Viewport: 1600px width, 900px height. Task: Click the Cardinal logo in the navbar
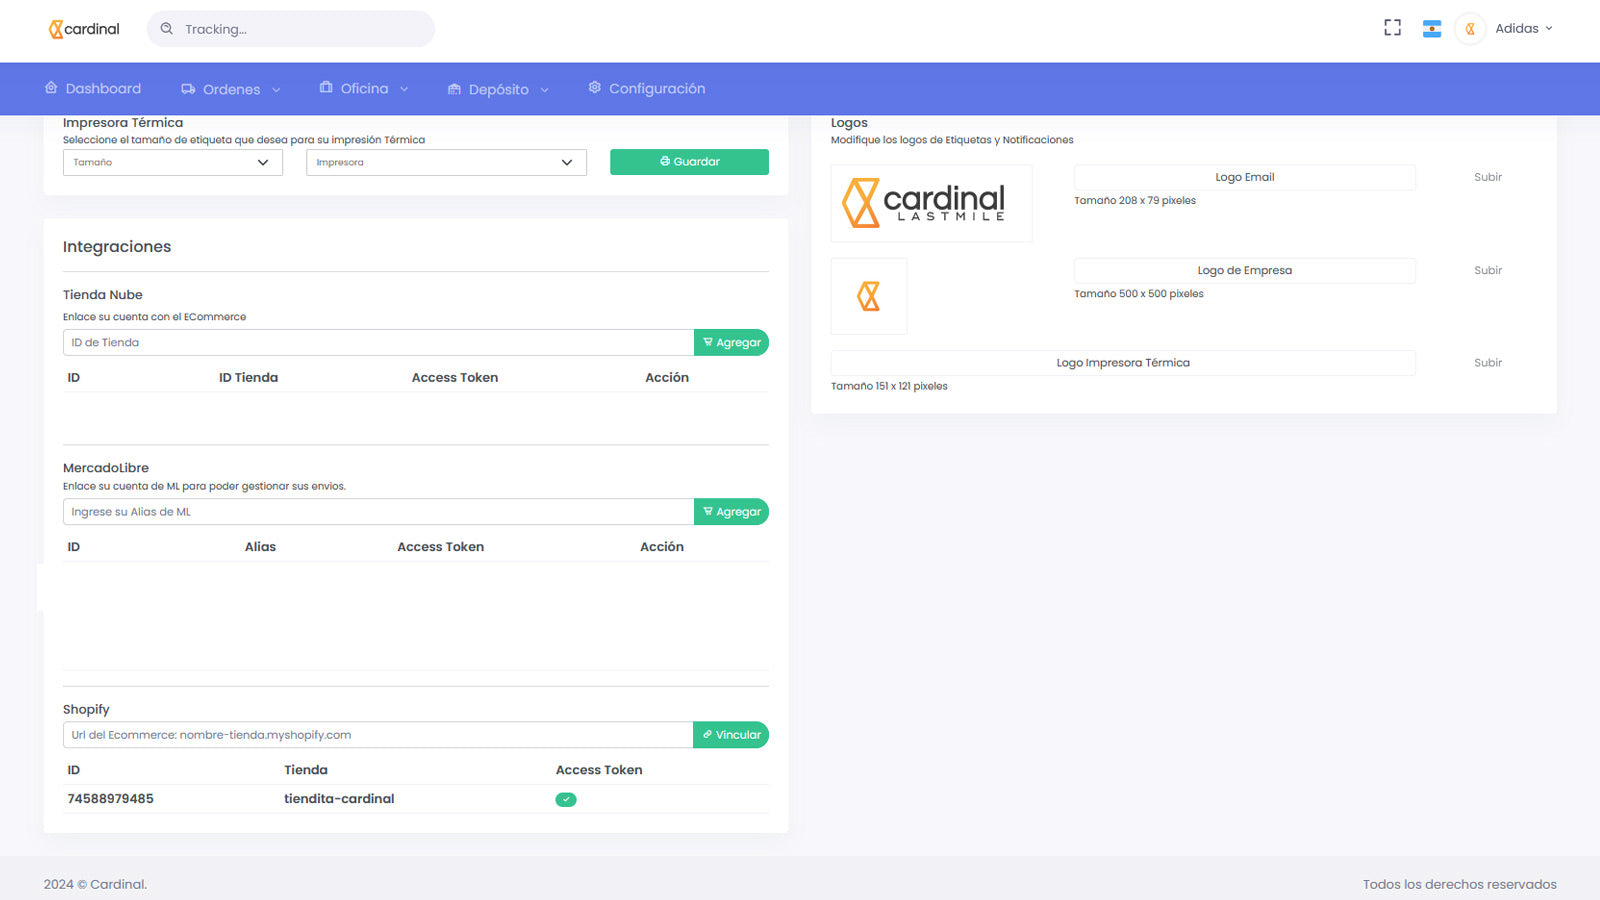83,28
